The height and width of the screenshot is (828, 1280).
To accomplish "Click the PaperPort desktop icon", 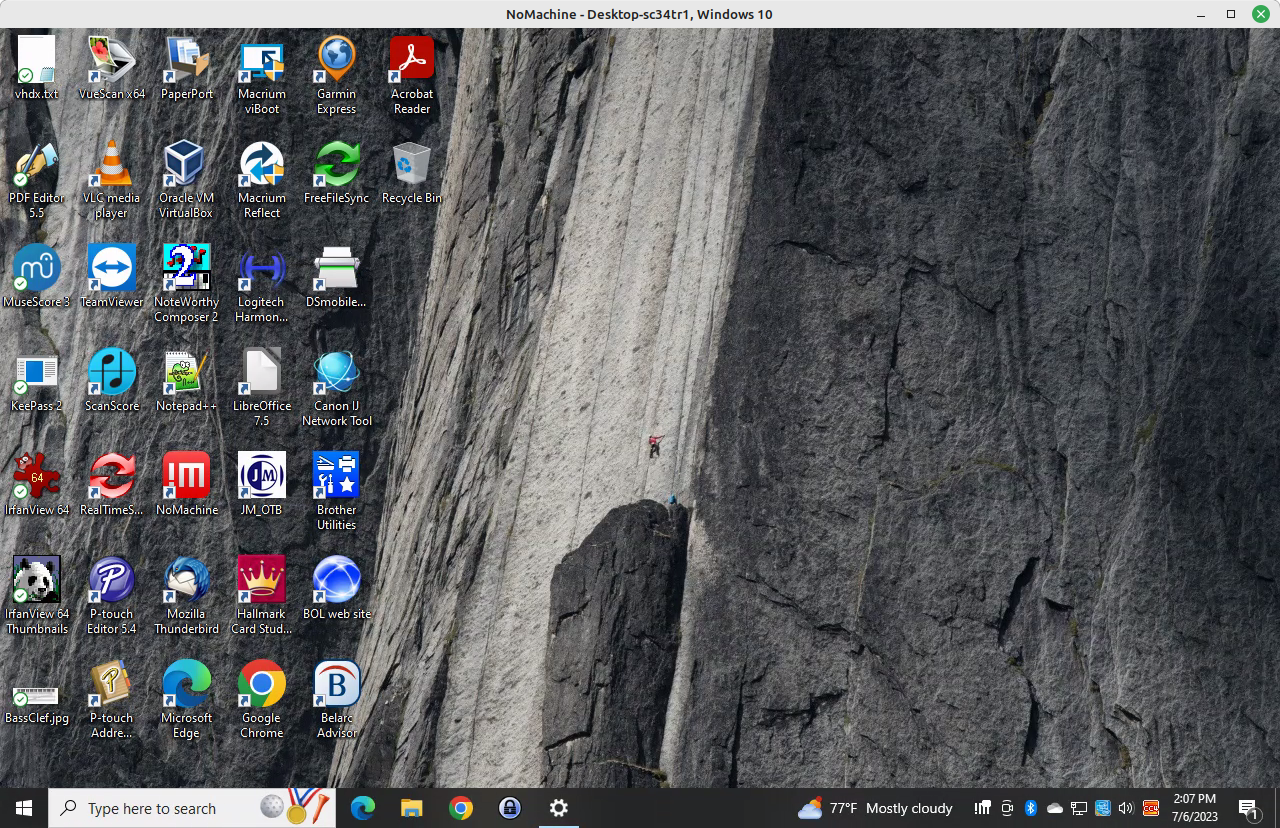I will (187, 68).
